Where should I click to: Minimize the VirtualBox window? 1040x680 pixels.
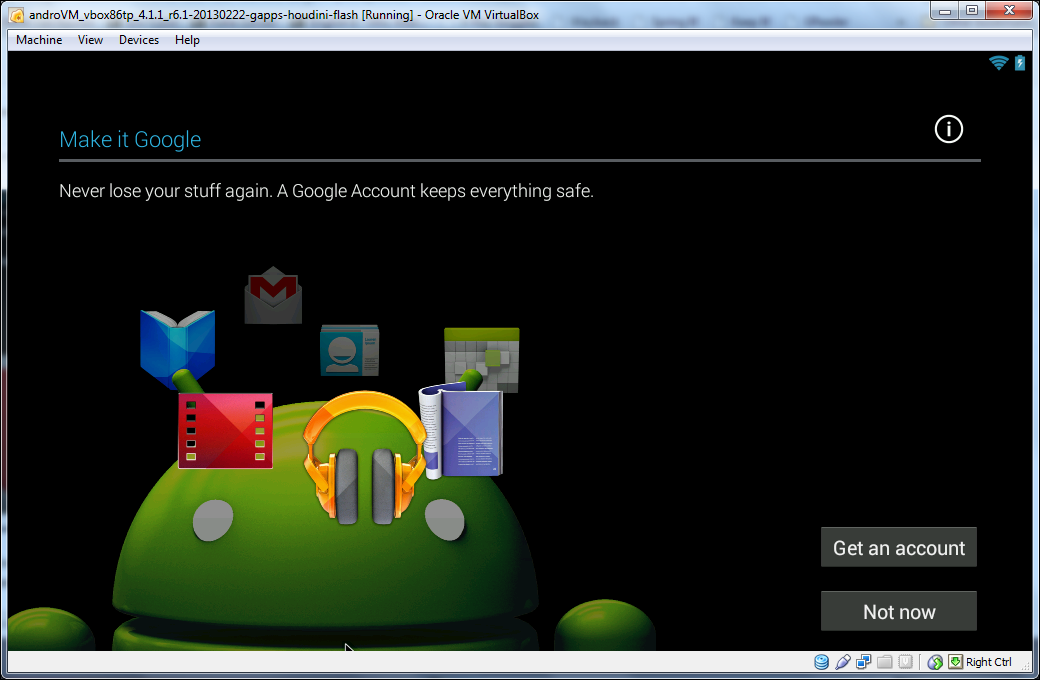click(x=945, y=10)
